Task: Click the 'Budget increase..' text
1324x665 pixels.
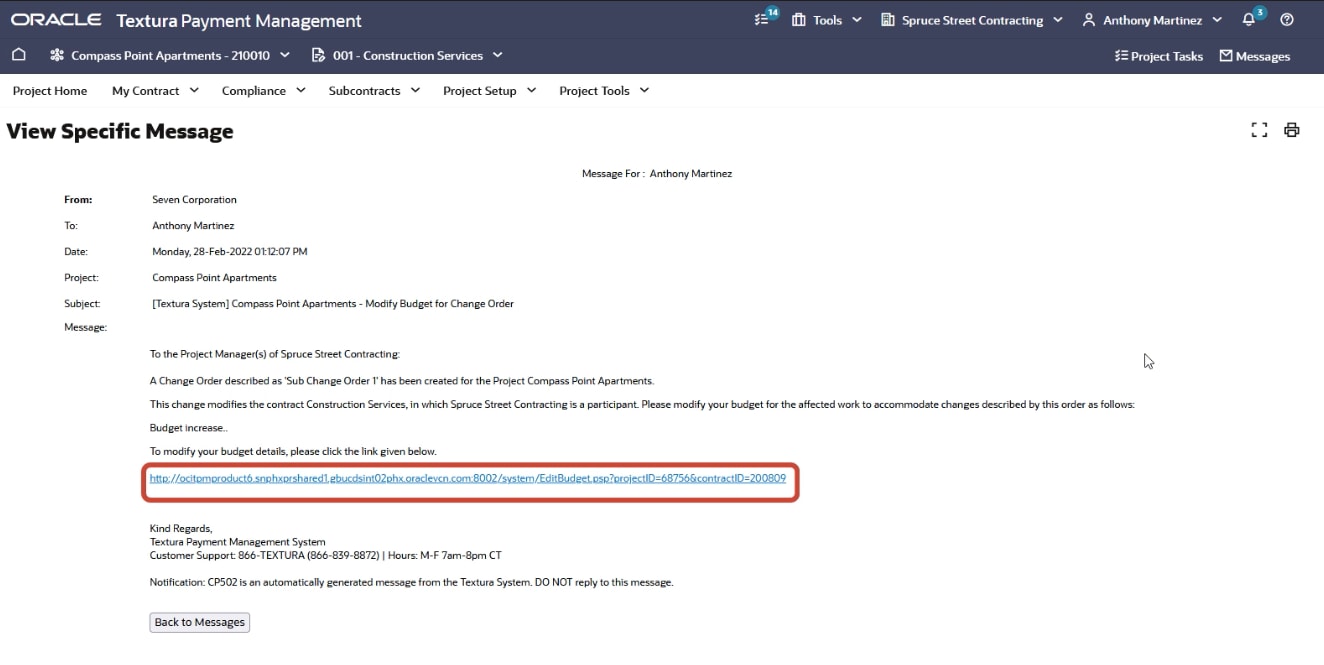Action: point(189,427)
